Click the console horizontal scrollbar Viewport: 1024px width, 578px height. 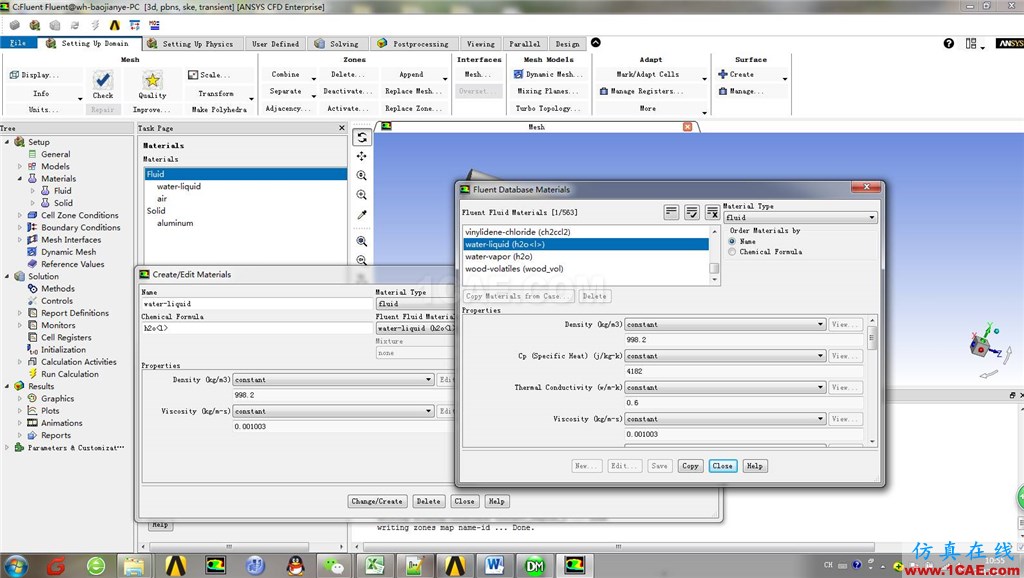click(x=618, y=546)
